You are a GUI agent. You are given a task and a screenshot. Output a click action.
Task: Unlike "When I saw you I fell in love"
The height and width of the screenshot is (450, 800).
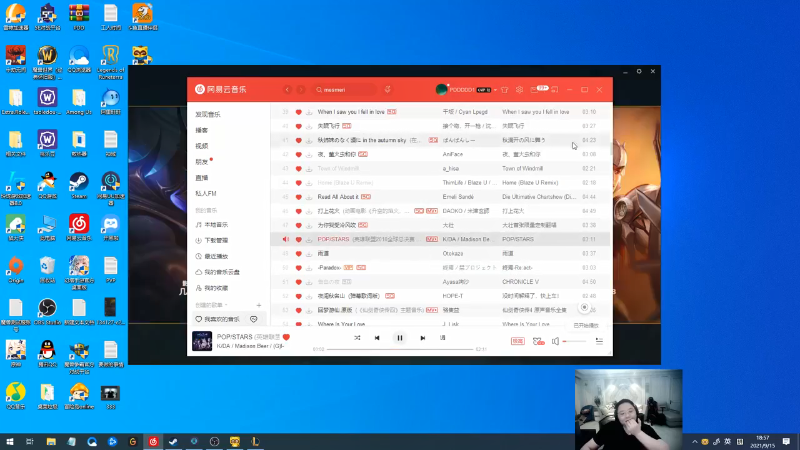[x=298, y=112]
